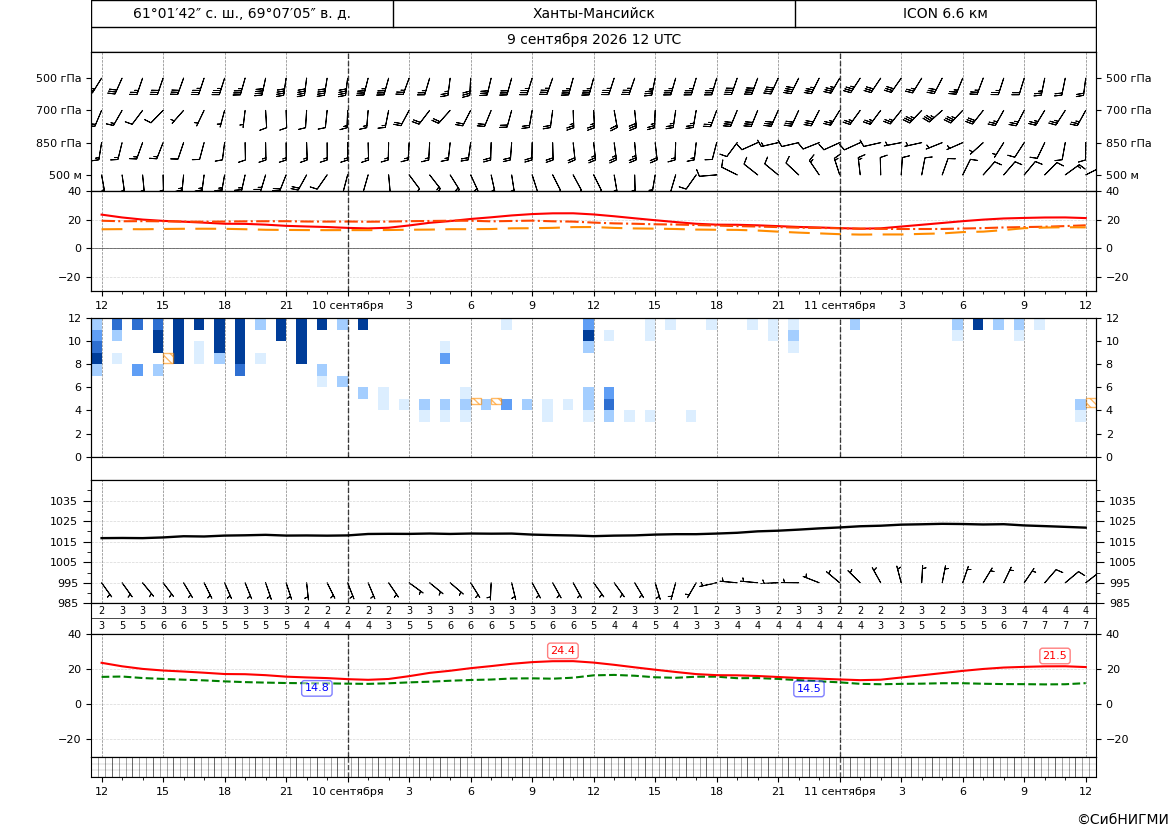Image resolution: width=1169 pixels, height=827 pixels.
Task: Click the left 500 гПа level label
Action: tap(59, 78)
